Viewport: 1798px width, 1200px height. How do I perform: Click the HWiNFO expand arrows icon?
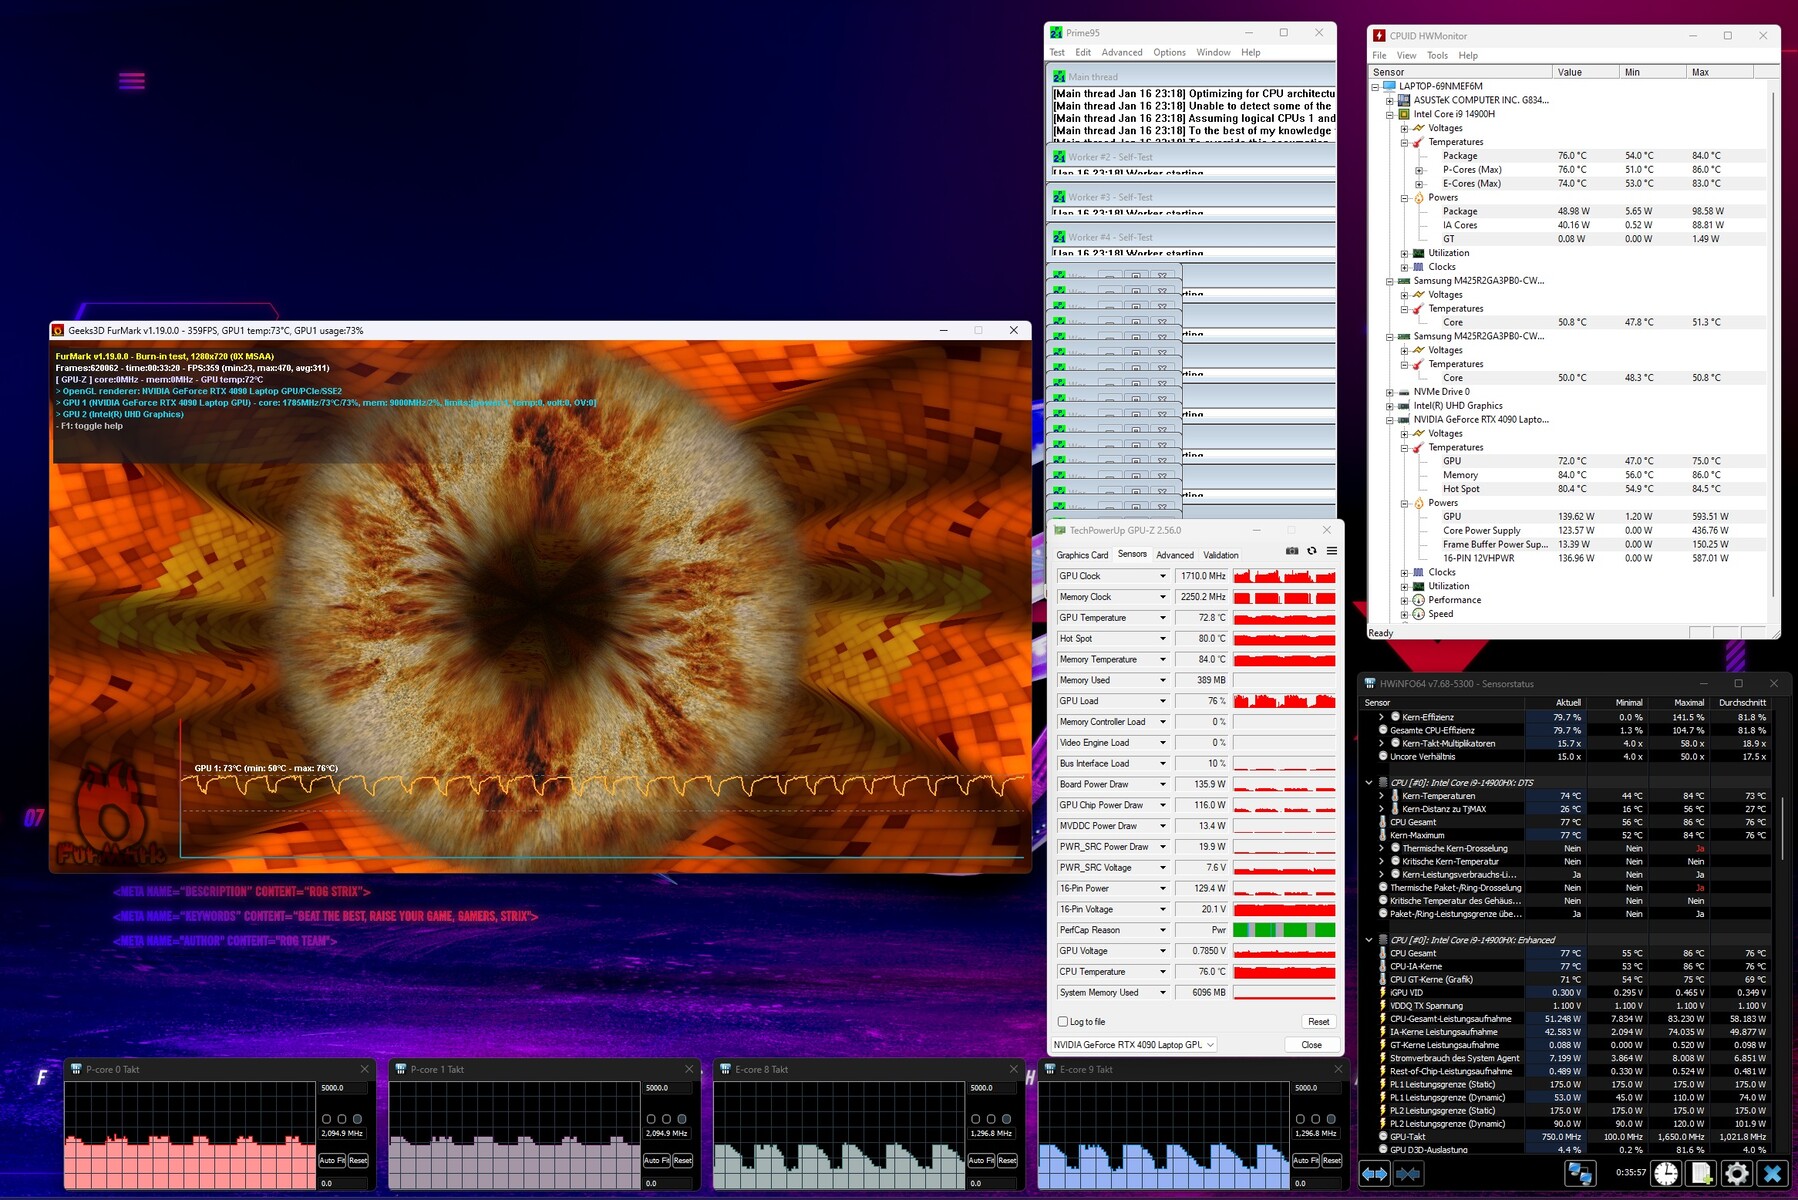(1375, 1174)
